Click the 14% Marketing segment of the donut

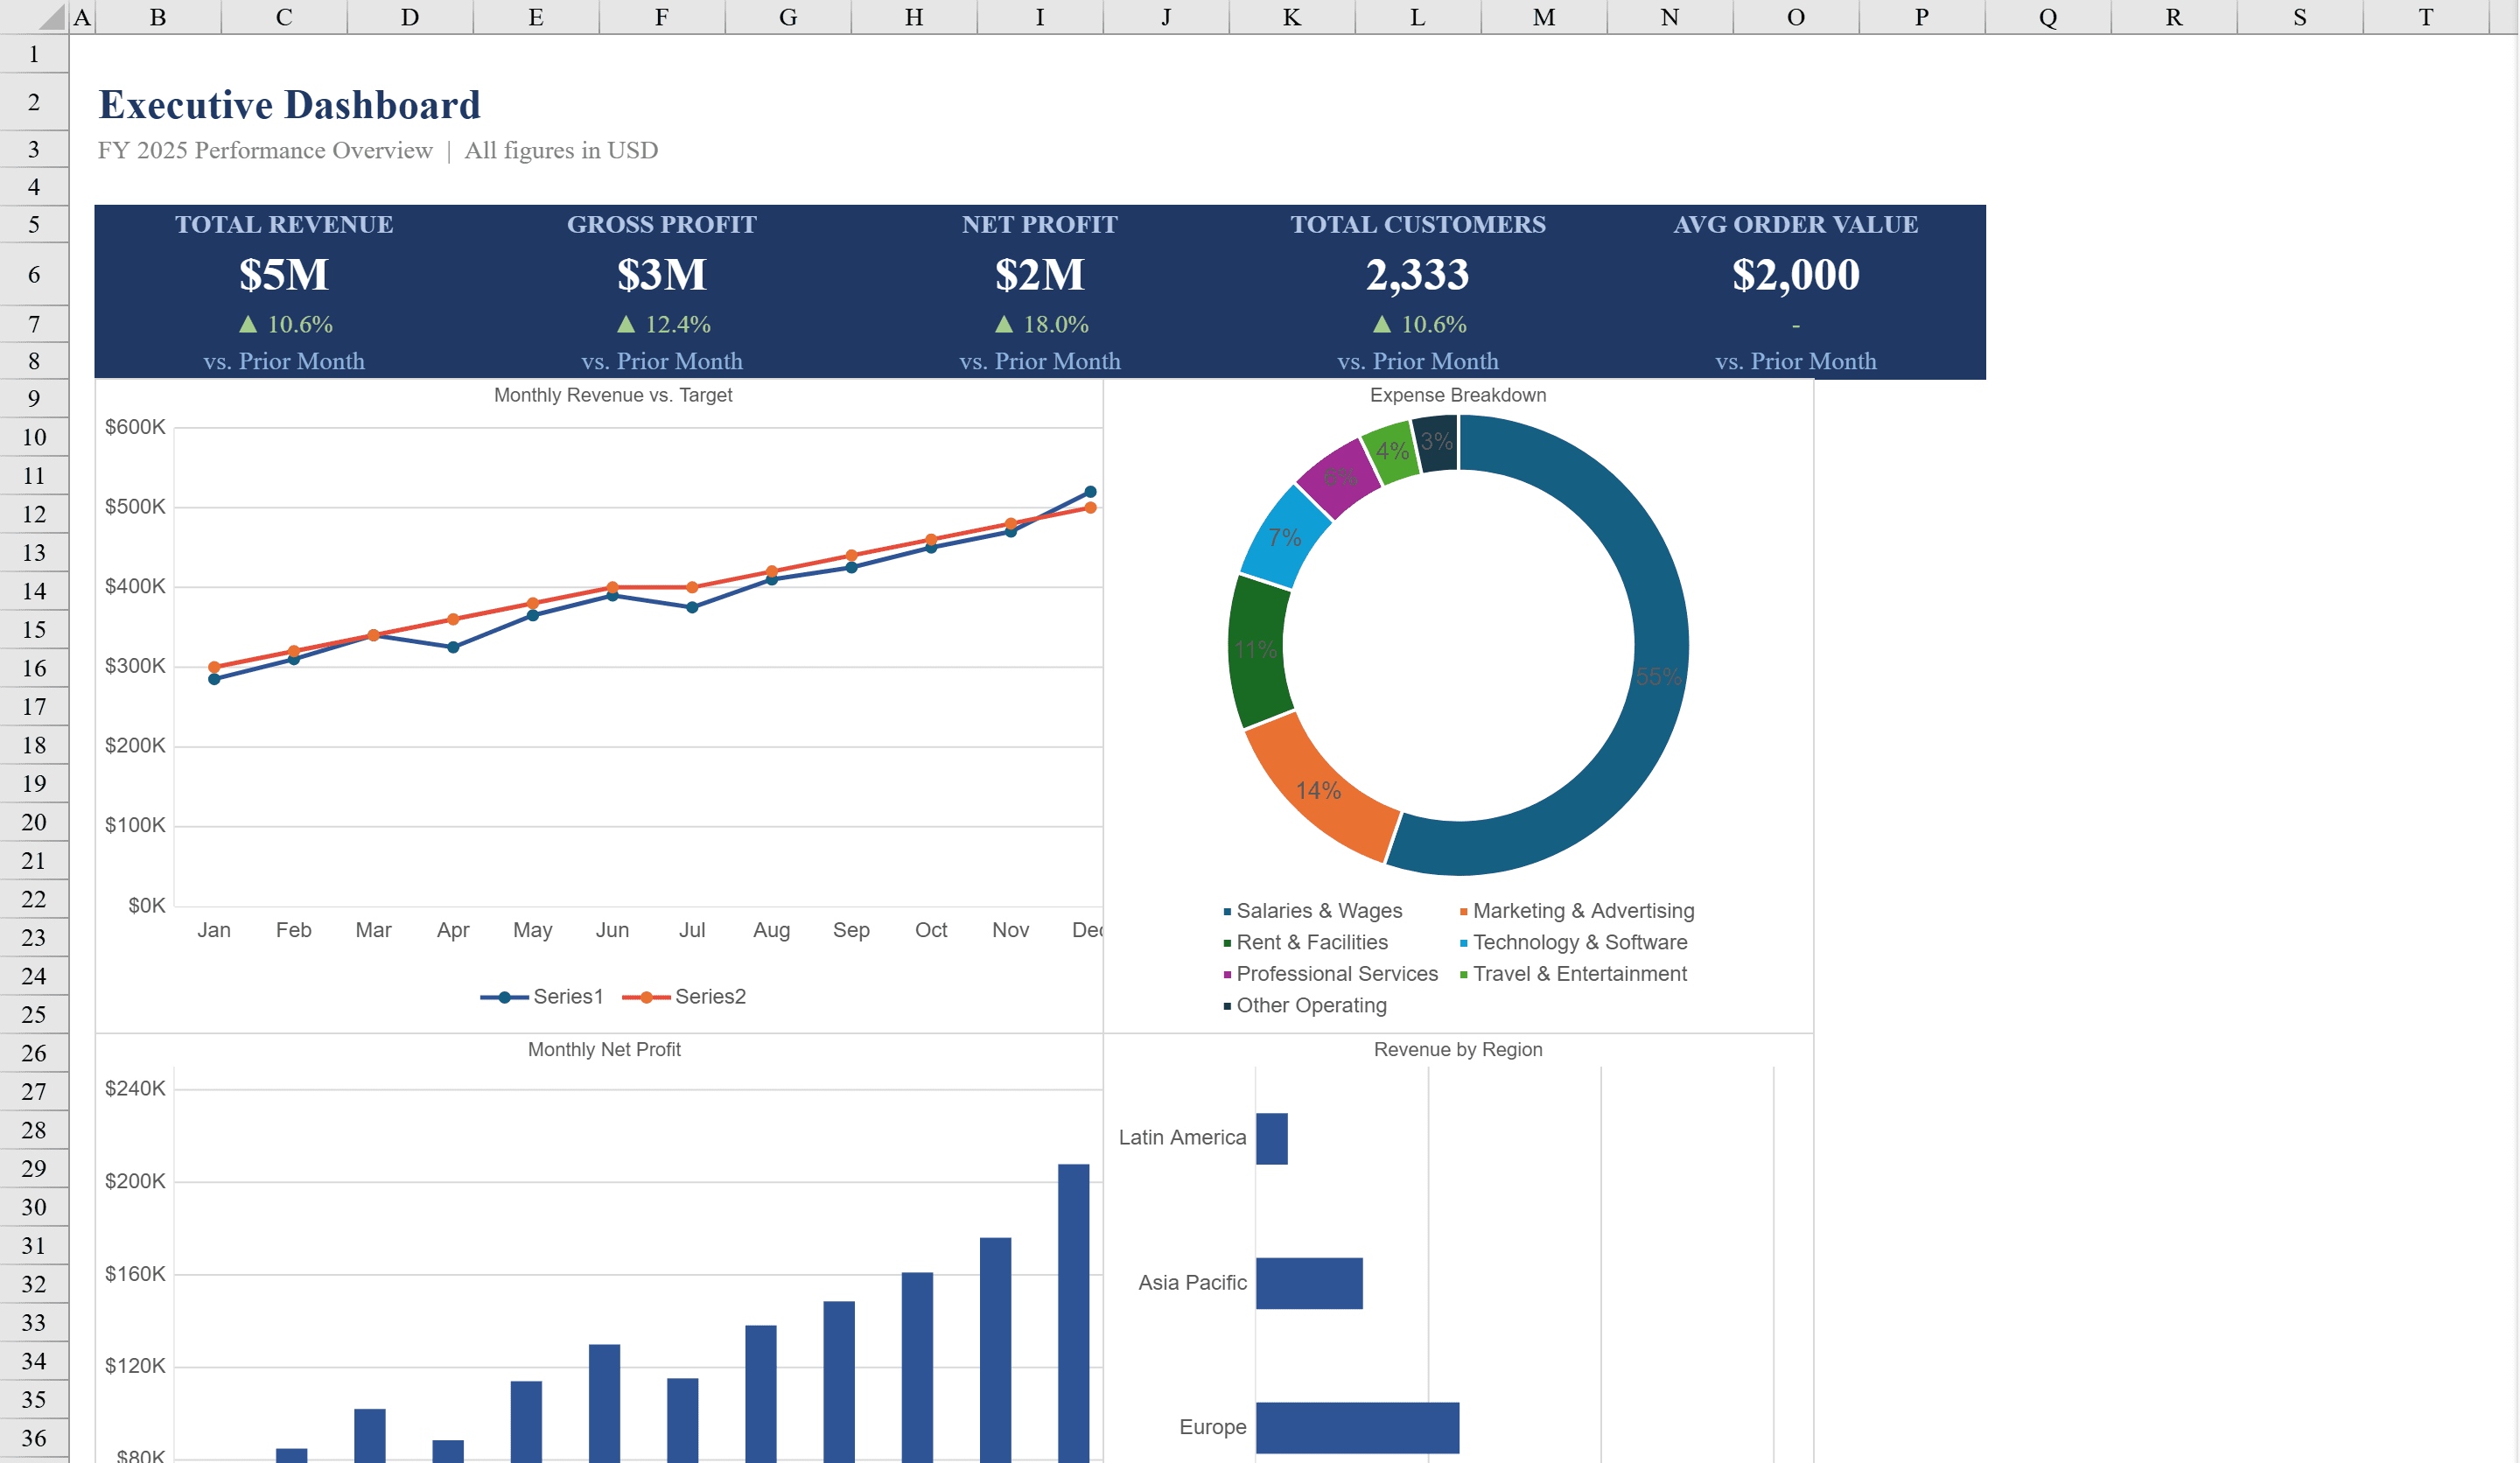(x=1320, y=790)
